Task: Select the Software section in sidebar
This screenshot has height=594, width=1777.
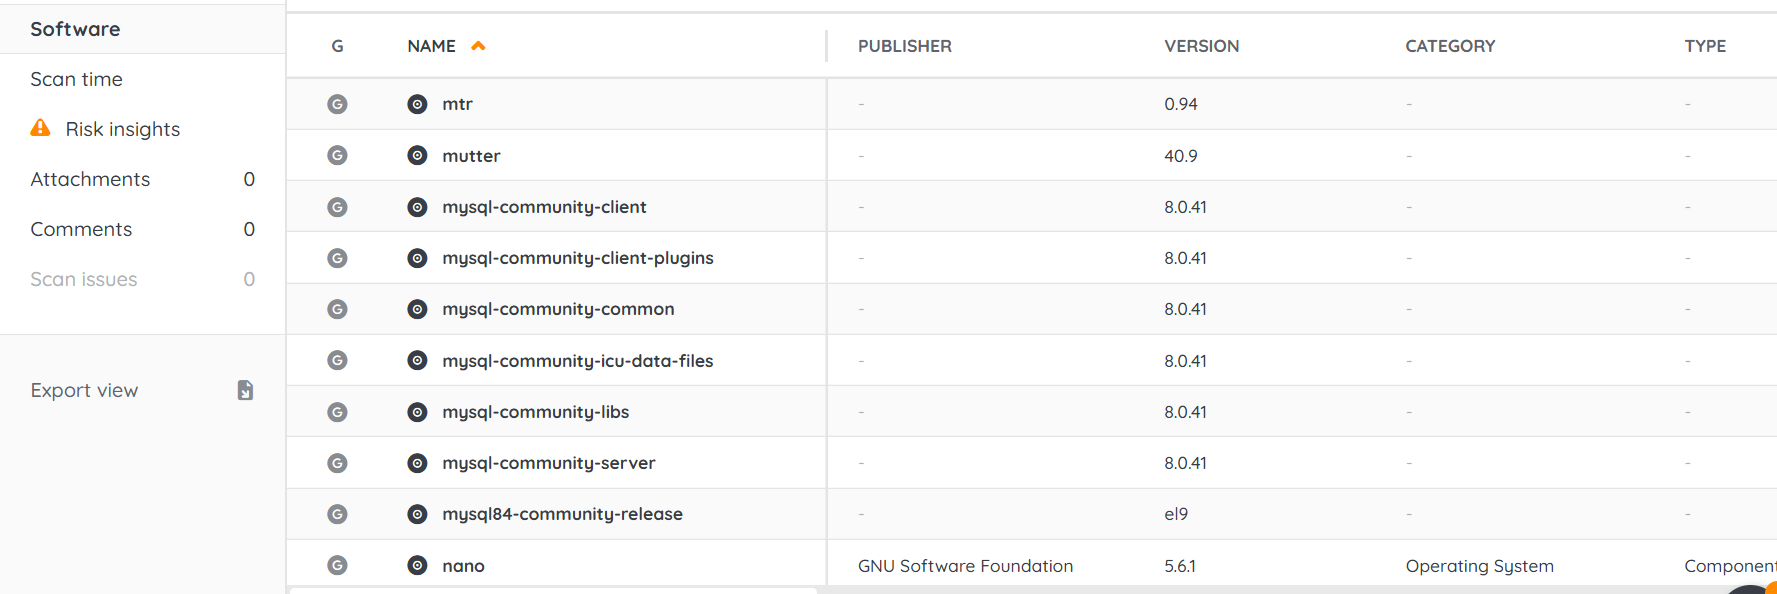Action: 142,29
